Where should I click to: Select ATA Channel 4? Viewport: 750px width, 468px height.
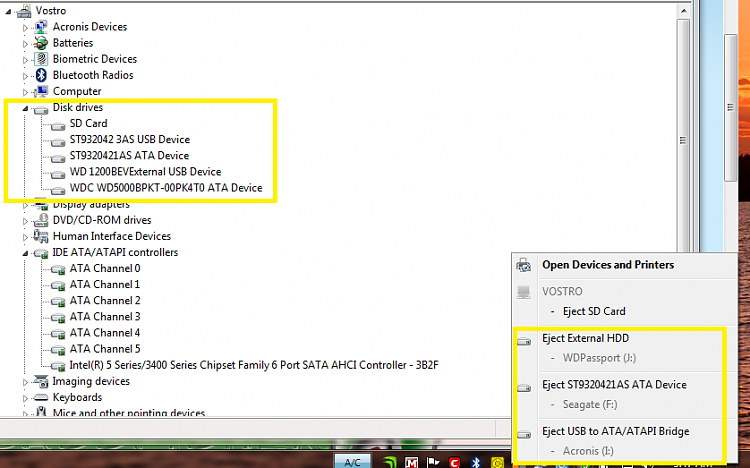[105, 333]
